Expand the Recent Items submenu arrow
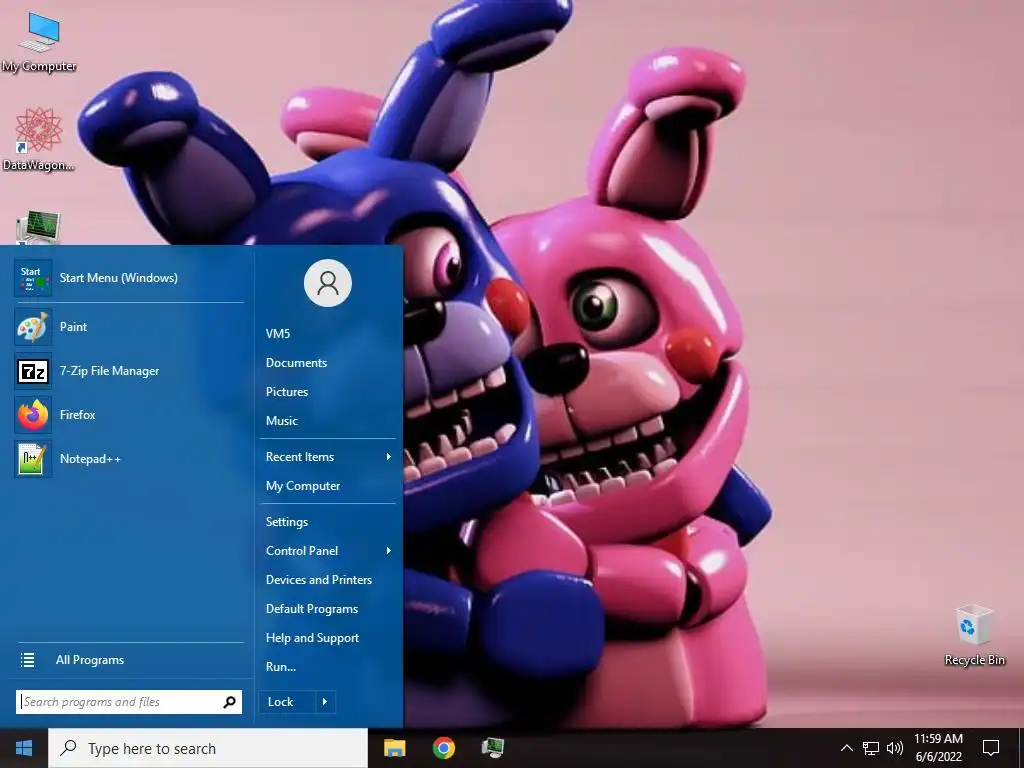 point(389,456)
